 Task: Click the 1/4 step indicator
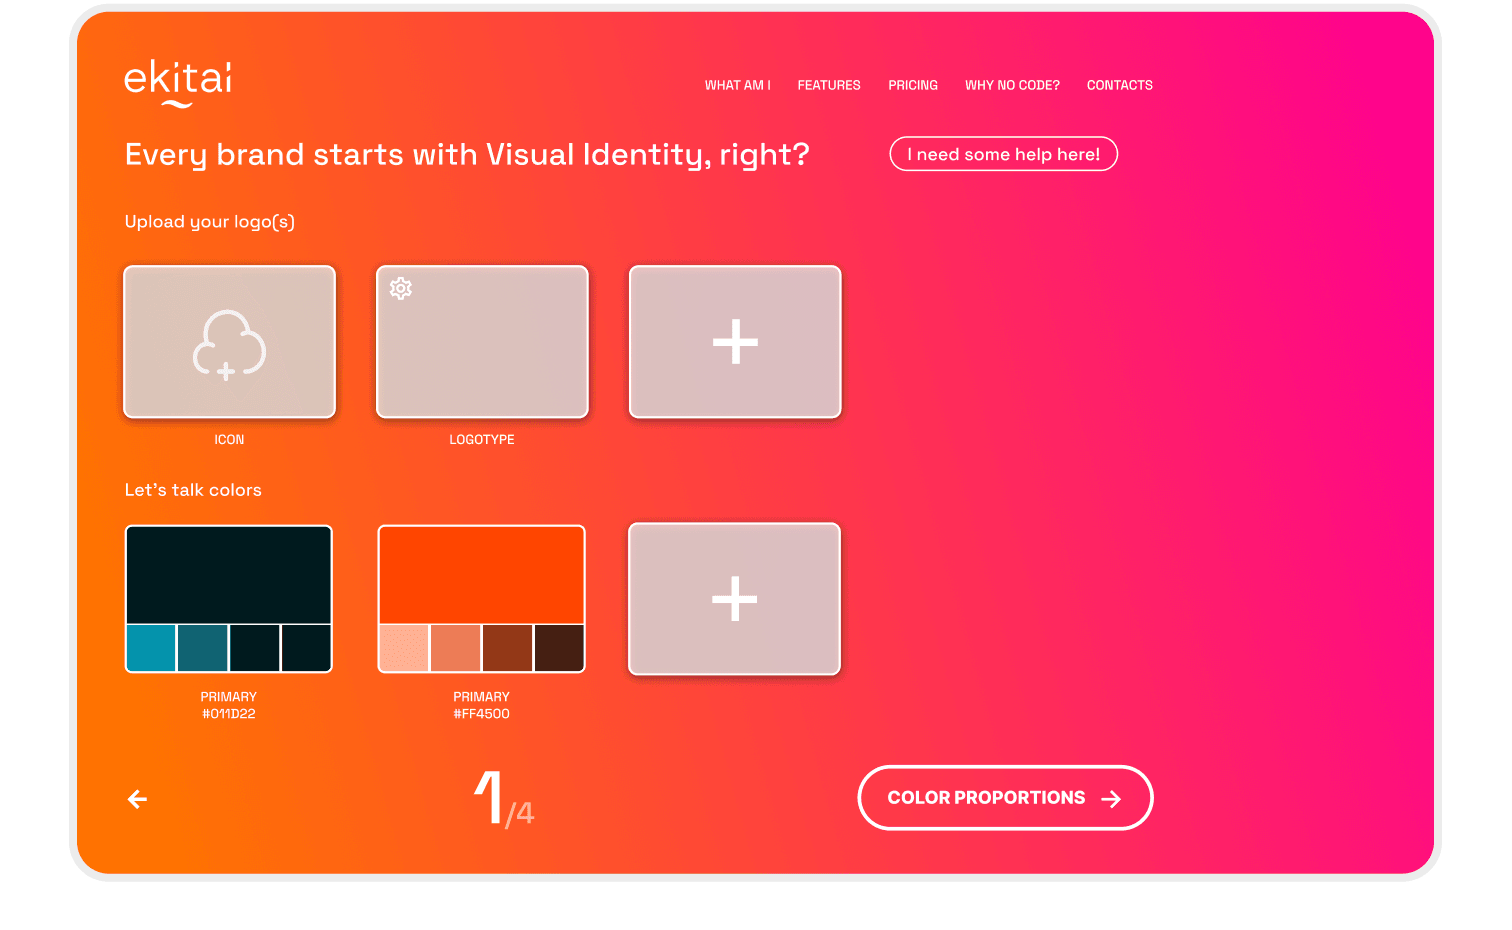503,799
